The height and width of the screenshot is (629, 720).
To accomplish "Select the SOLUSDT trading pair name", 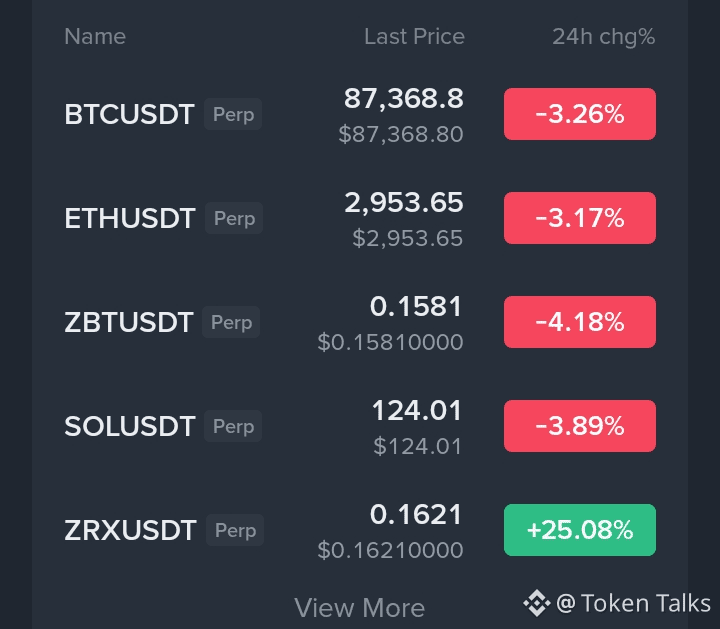I will pos(130,427).
